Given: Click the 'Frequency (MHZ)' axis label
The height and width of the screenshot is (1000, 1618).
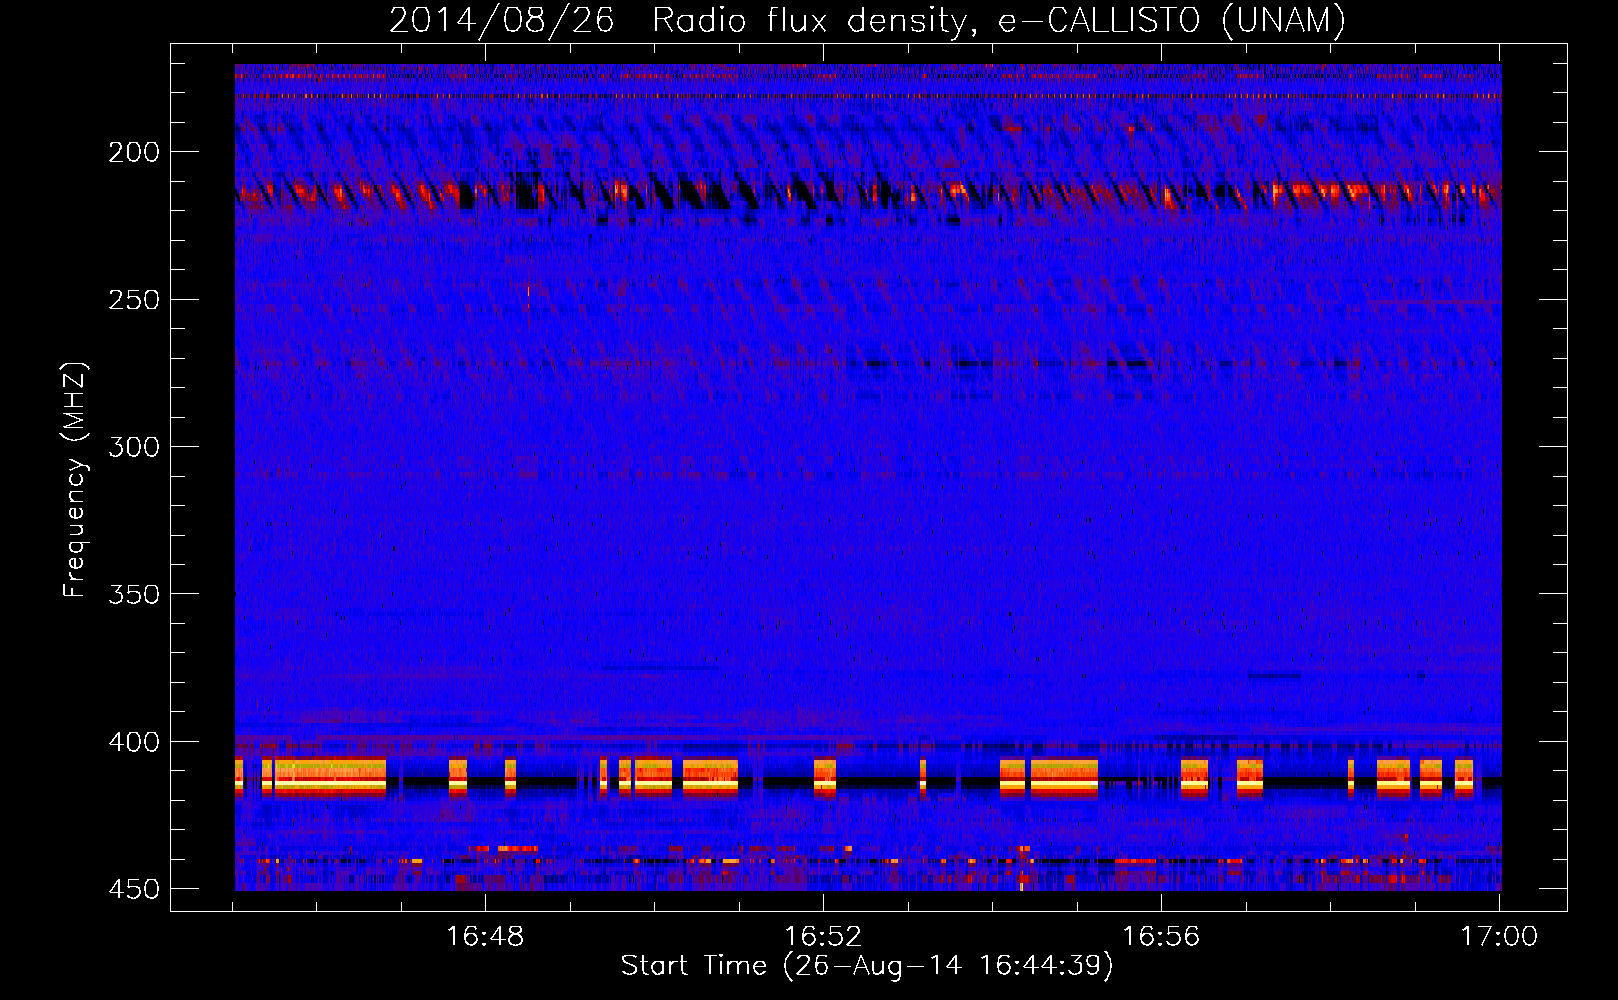Looking at the screenshot, I should [x=75, y=480].
